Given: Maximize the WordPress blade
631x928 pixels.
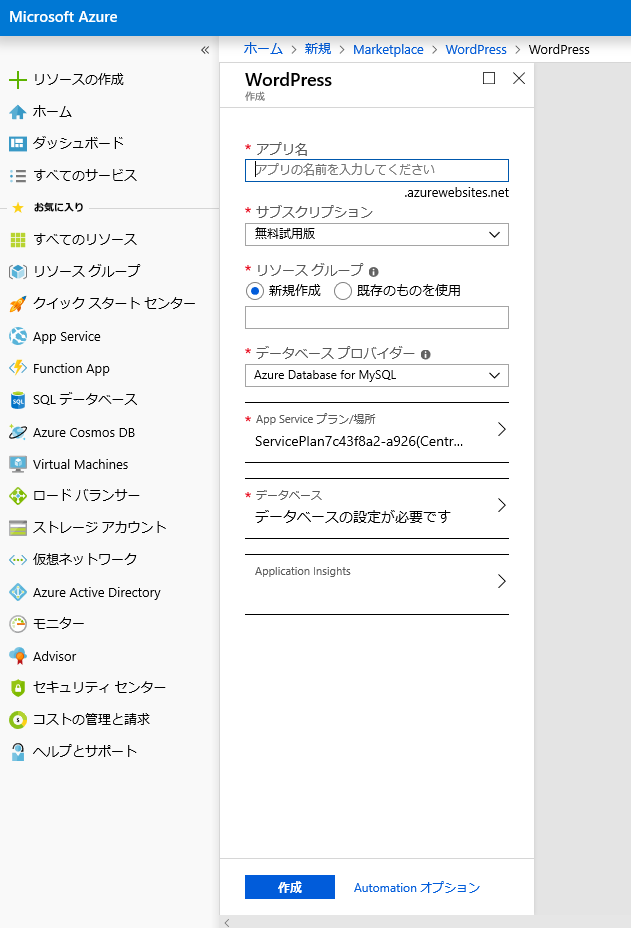Looking at the screenshot, I should 489,78.
